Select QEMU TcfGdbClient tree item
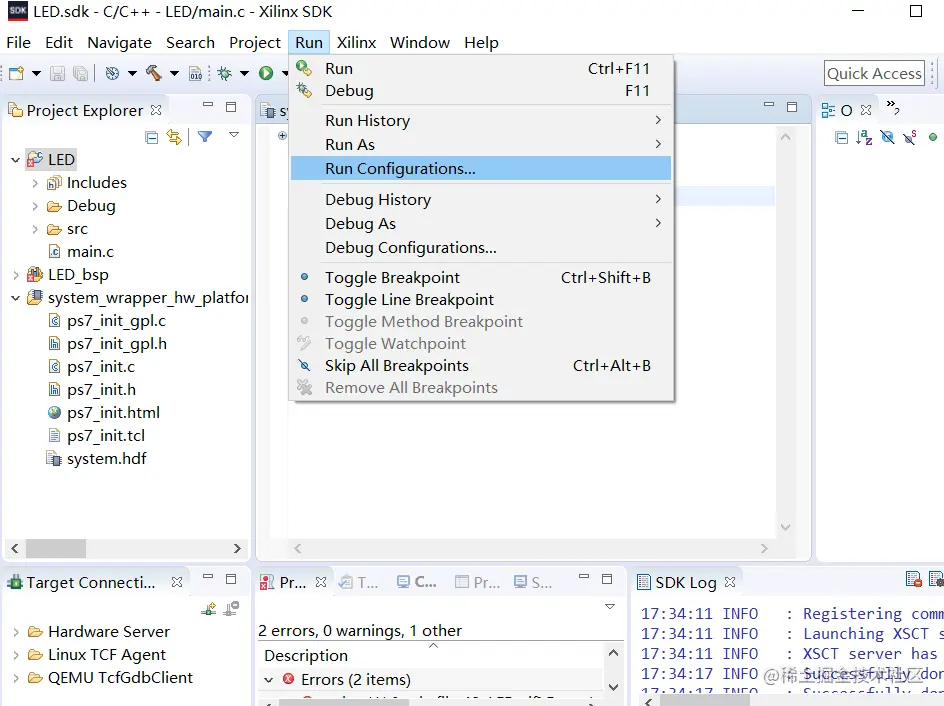The width and height of the screenshot is (944, 706). tap(120, 678)
